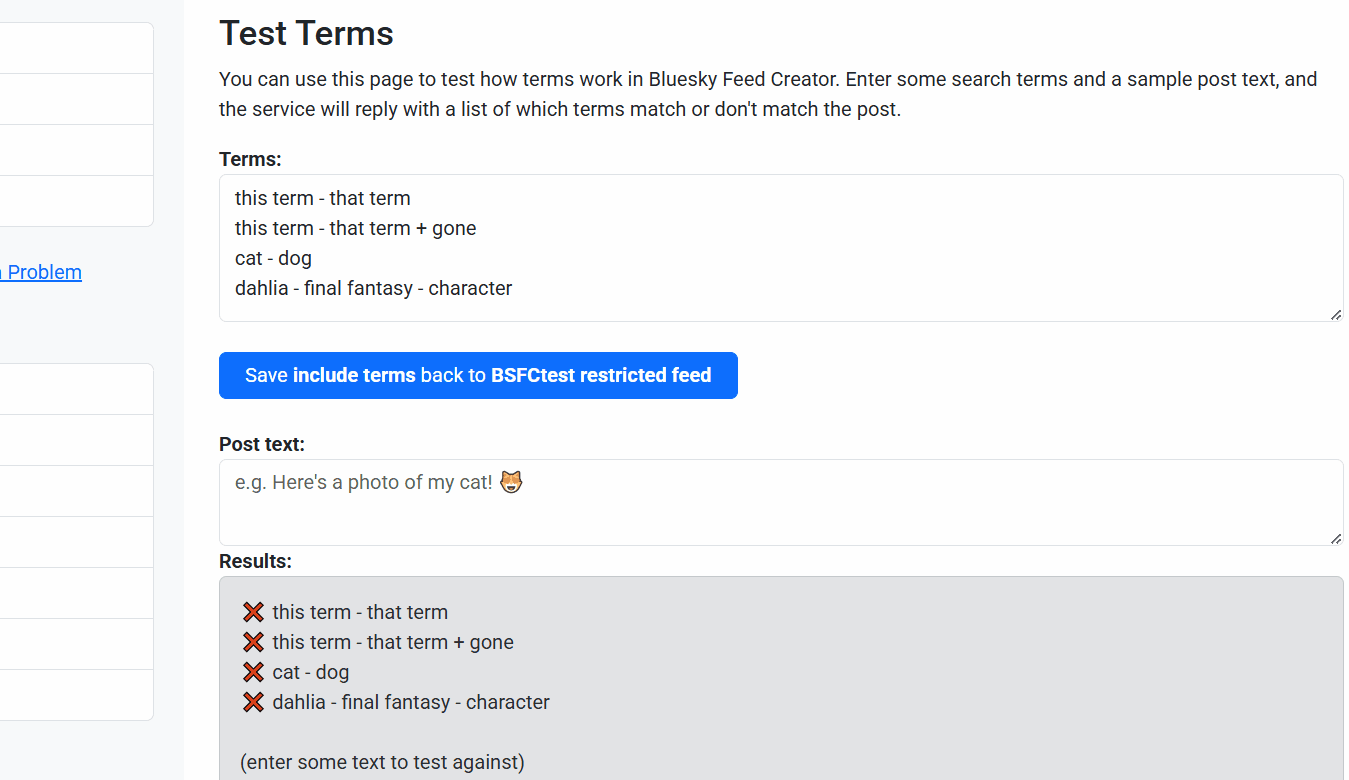Click the red X beside the dahlia result
The height and width of the screenshot is (780, 1349).
(x=253, y=702)
